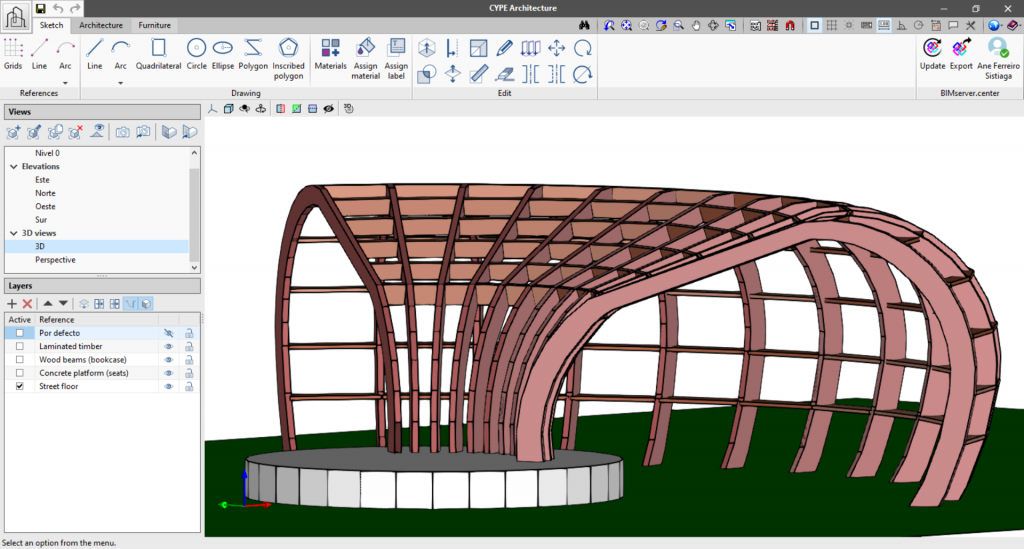Open the Furniture tab
This screenshot has height=549, width=1024.
(x=154, y=25)
